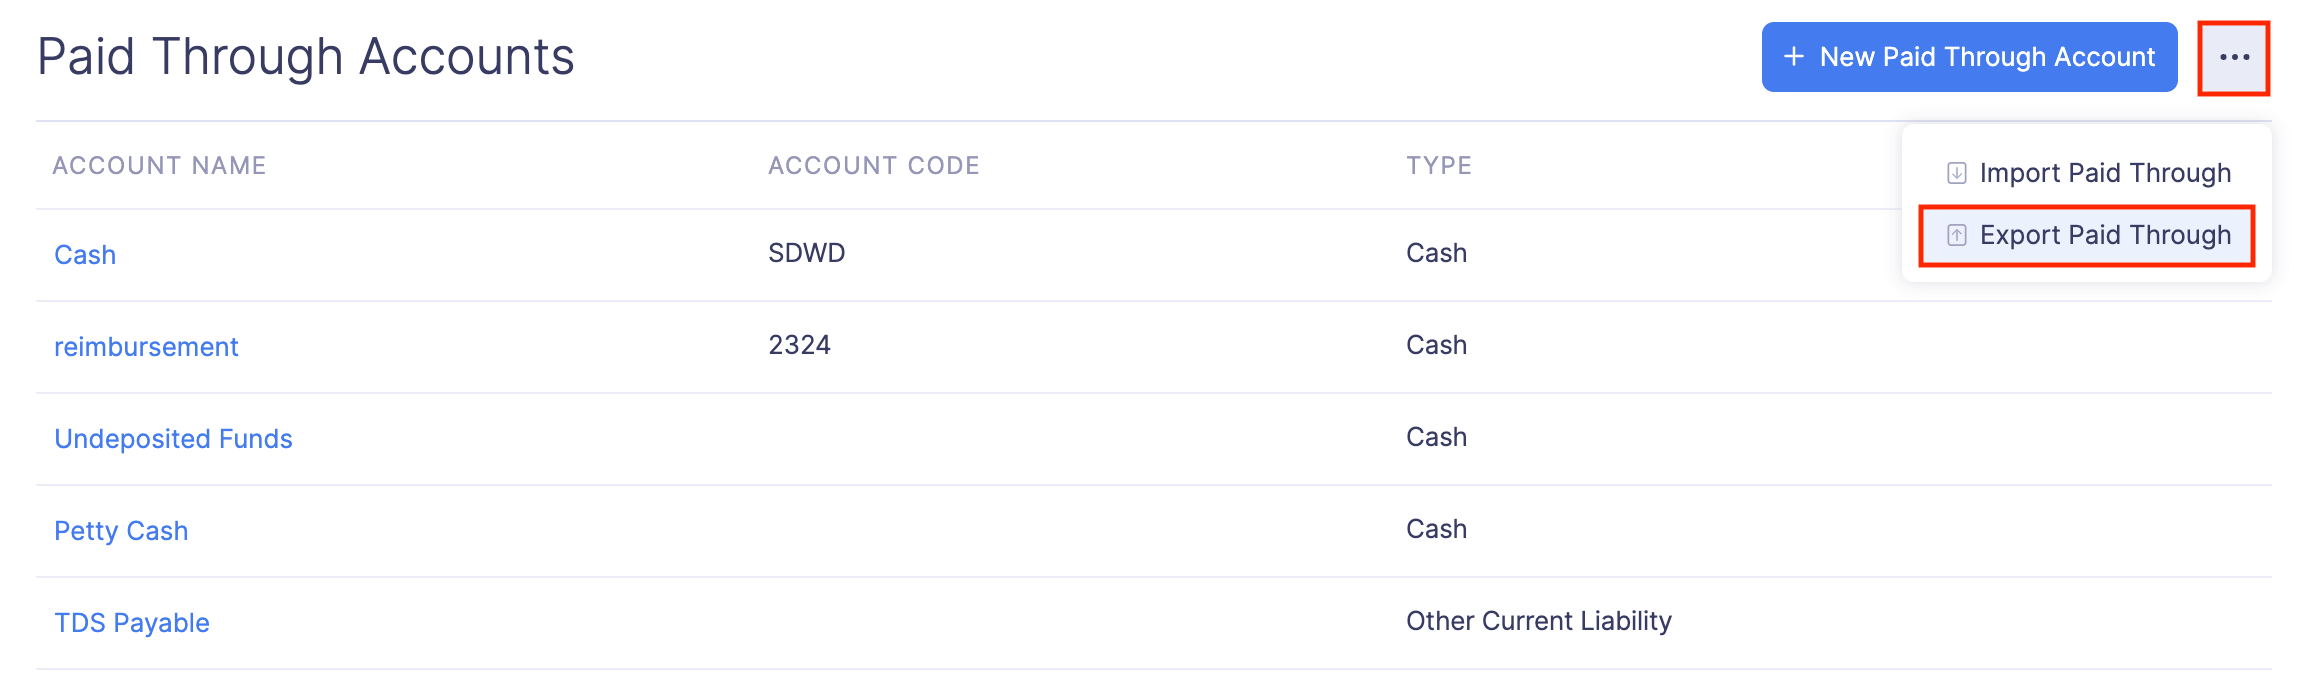
Task: Open the Petty Cash account
Action: tap(121, 530)
